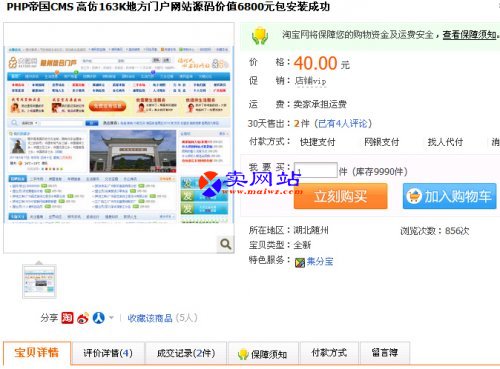The height and width of the screenshot is (369, 500).
Task: Click the magnifier zoom icon on product image
Action: pos(226,244)
